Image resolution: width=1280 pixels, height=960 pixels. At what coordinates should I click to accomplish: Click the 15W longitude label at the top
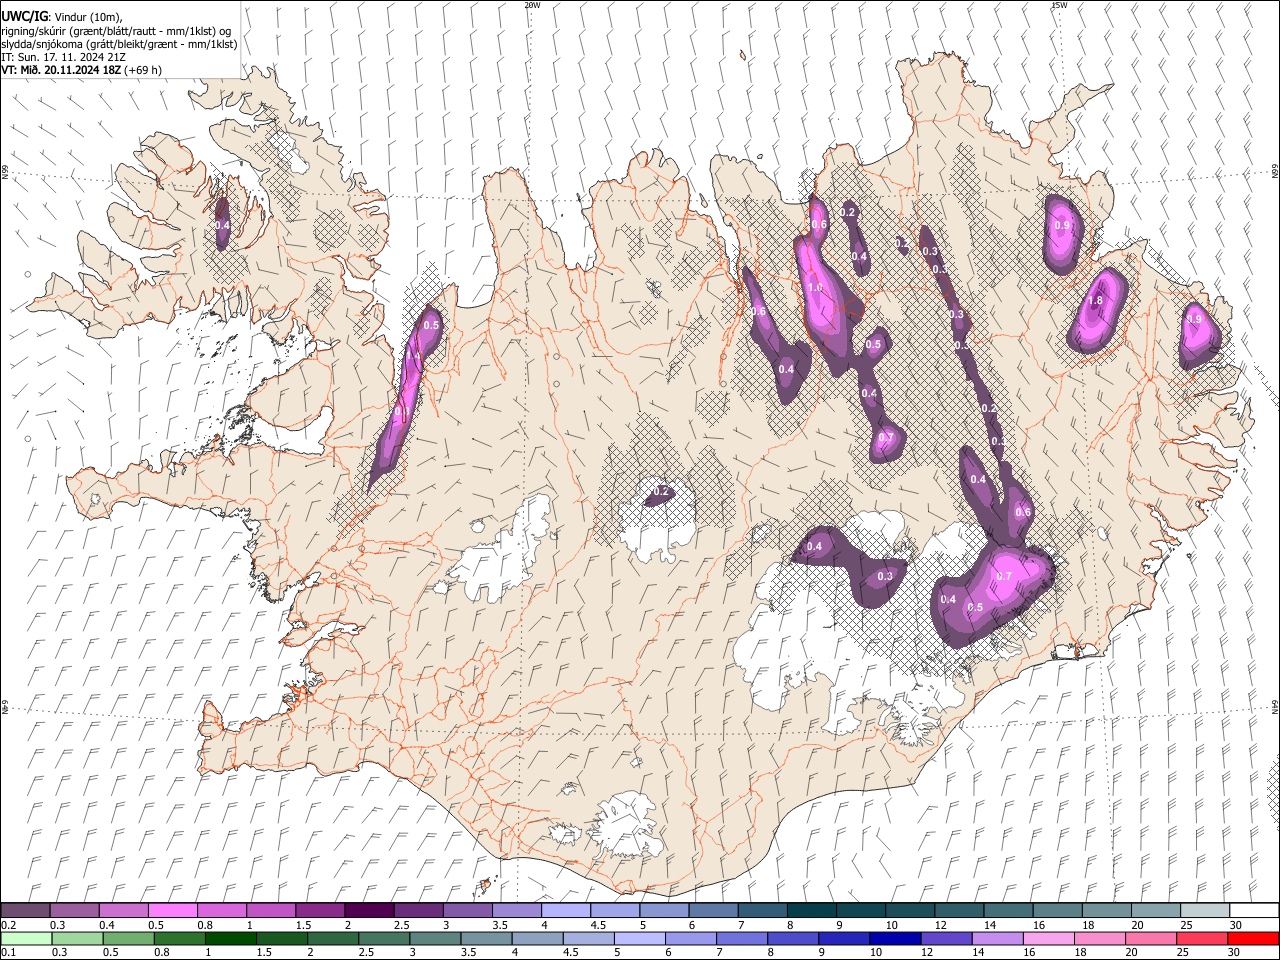1059,5
